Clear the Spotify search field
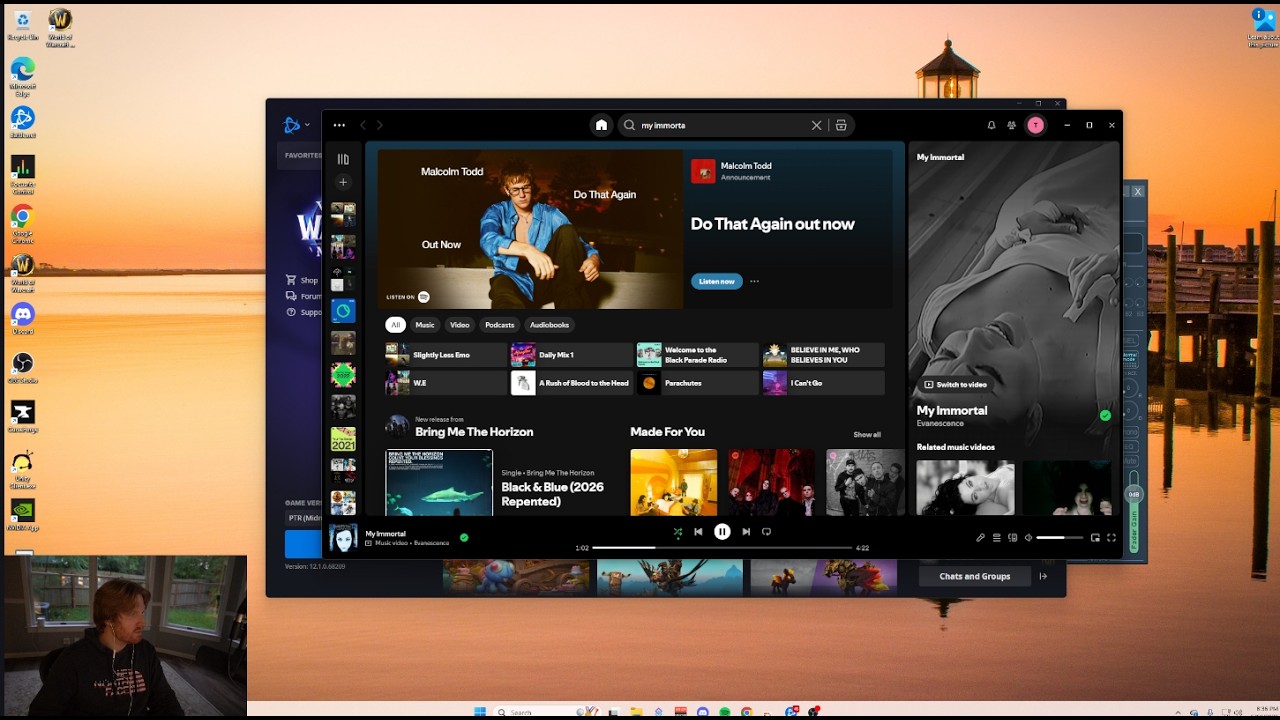This screenshot has width=1280, height=720. (x=816, y=125)
